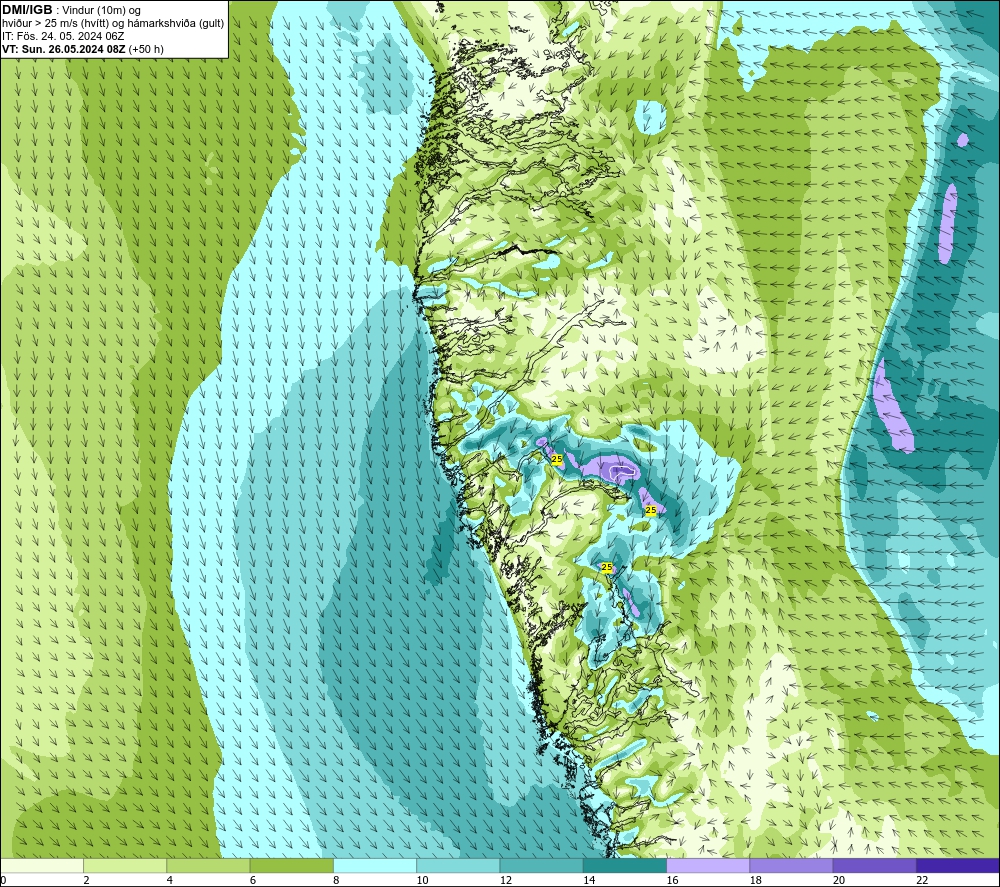Click the 12–14 m/s teal legend swatch

541,865
